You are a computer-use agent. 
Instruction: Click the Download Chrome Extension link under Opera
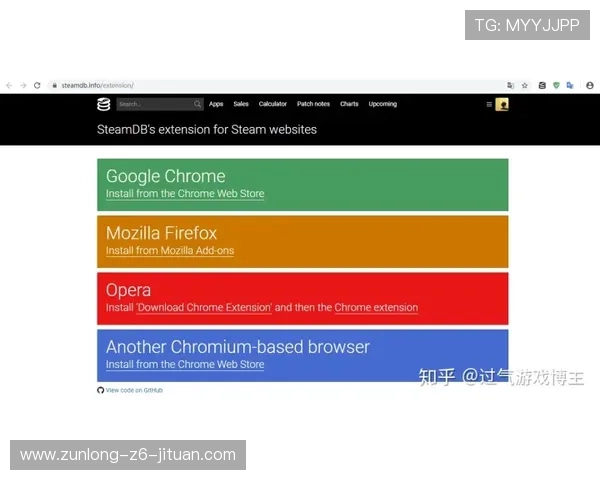pyautogui.click(x=204, y=308)
